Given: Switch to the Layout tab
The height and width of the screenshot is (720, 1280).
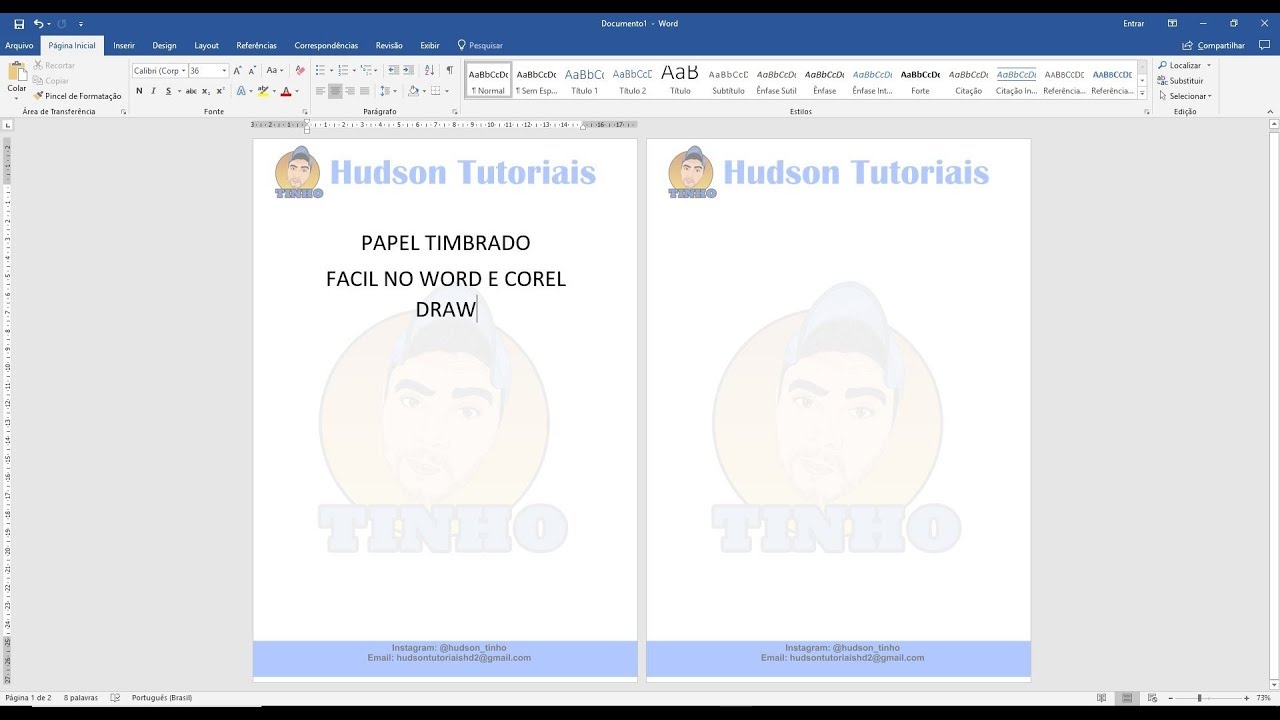Looking at the screenshot, I should pos(206,45).
